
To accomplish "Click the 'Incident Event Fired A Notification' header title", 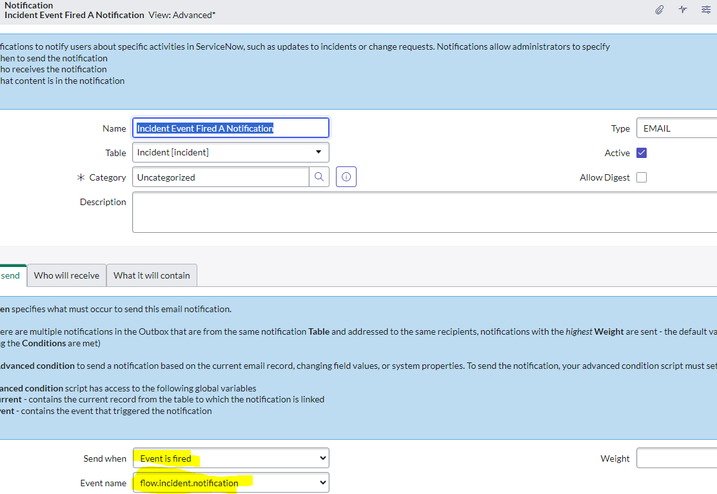I will [x=74, y=15].
